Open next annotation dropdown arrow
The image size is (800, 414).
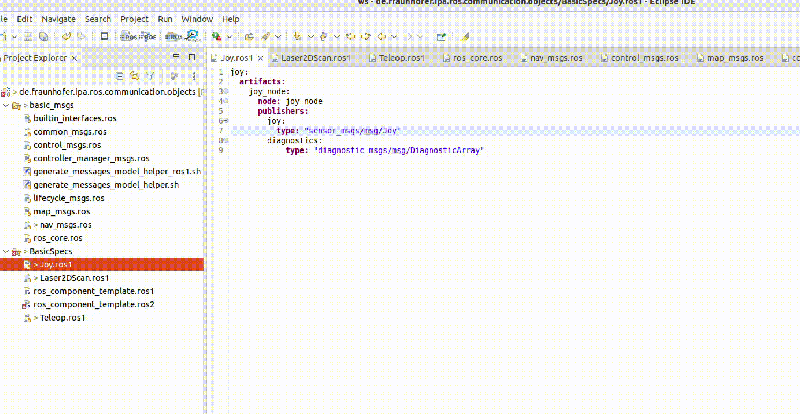click(x=311, y=37)
